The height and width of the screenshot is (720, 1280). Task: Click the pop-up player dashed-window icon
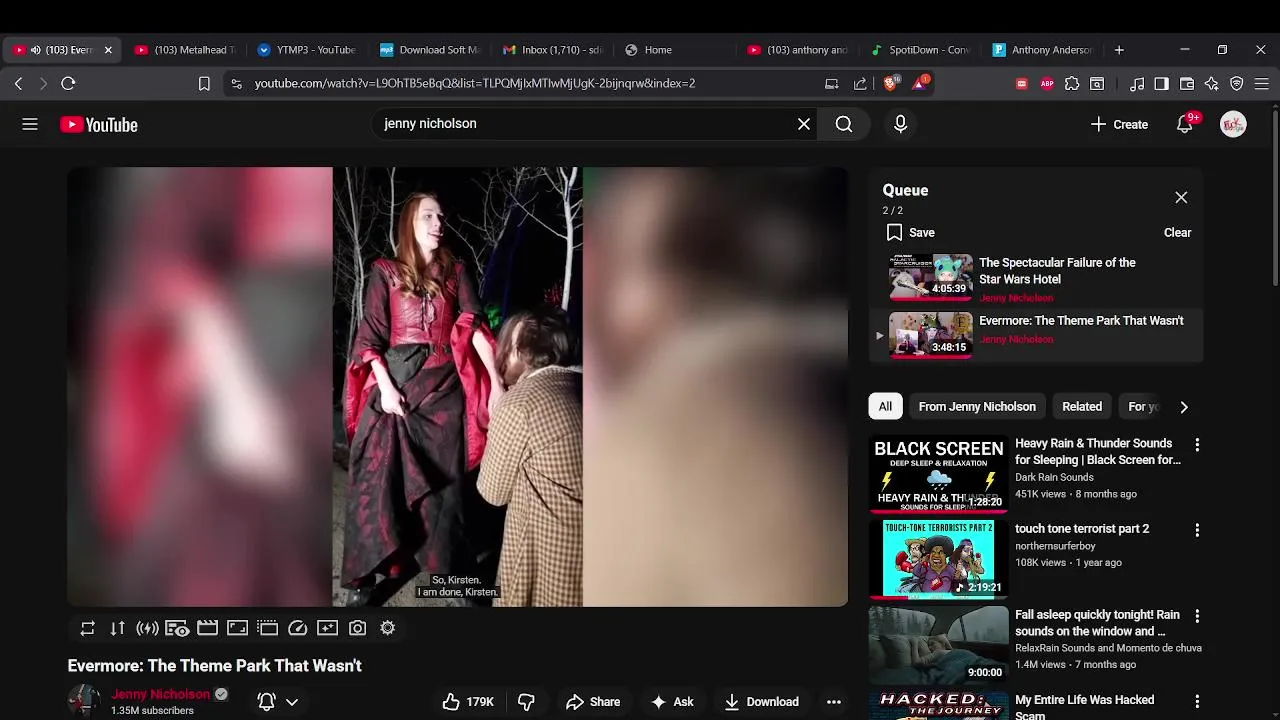[x=267, y=628]
